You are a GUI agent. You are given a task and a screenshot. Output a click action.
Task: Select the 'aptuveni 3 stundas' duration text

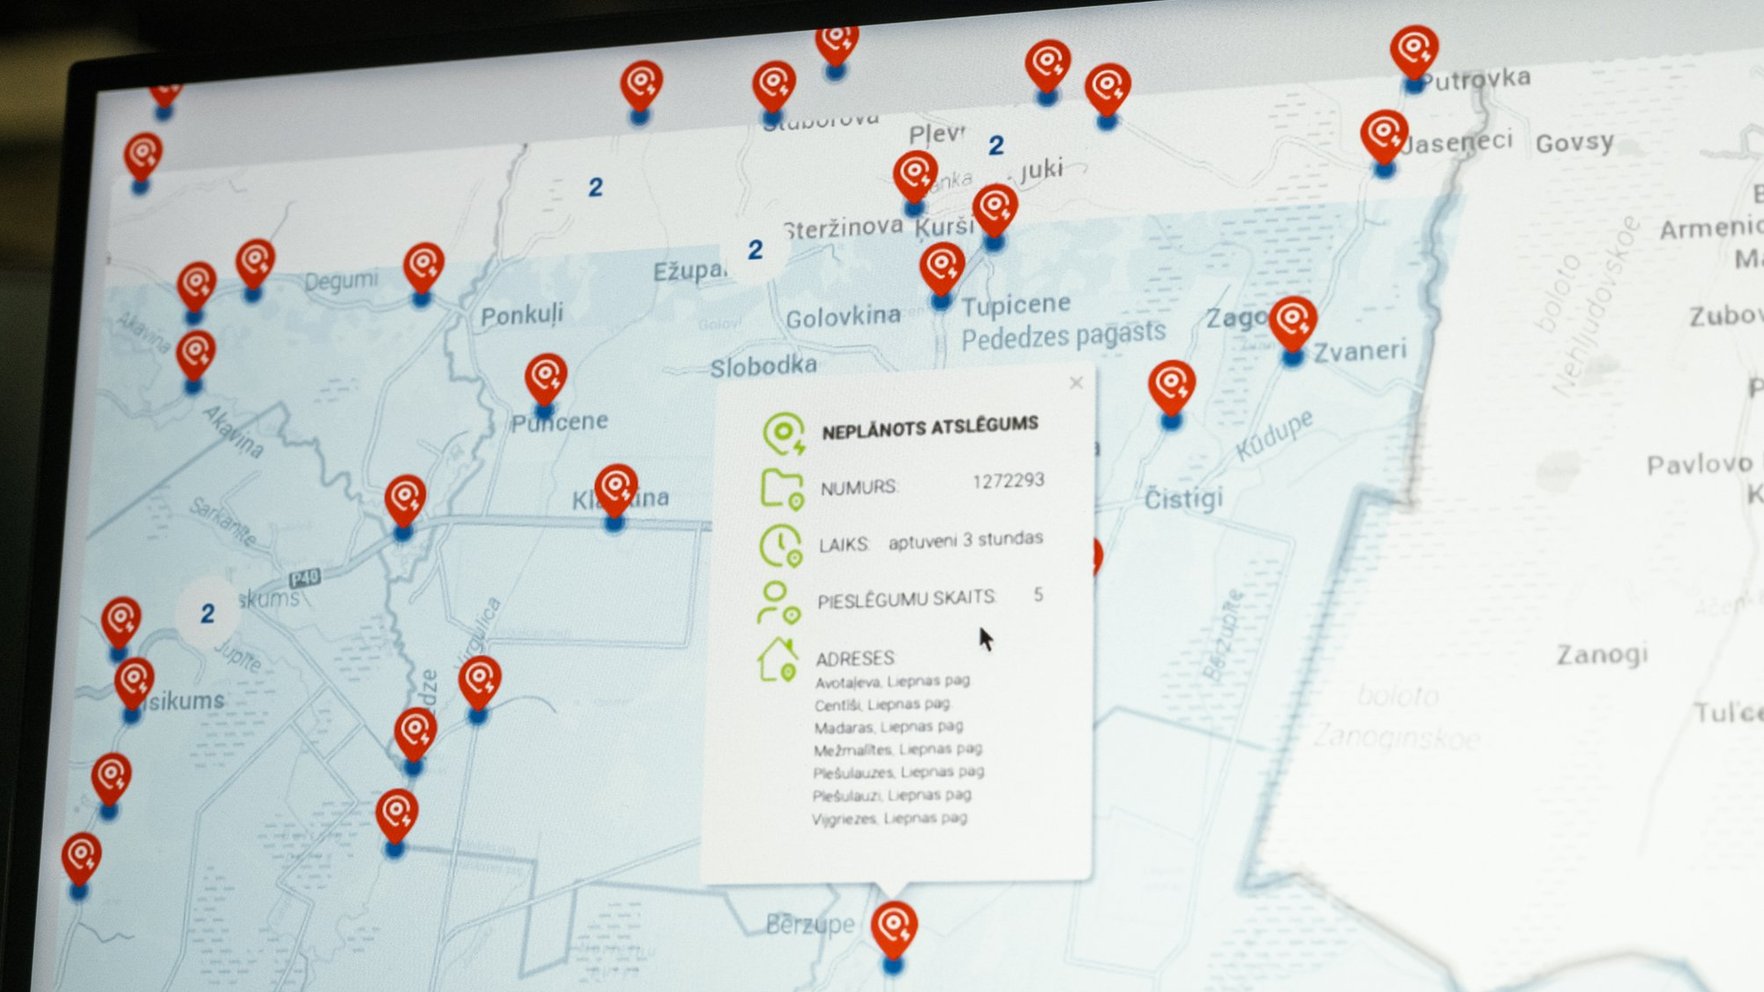coord(966,540)
